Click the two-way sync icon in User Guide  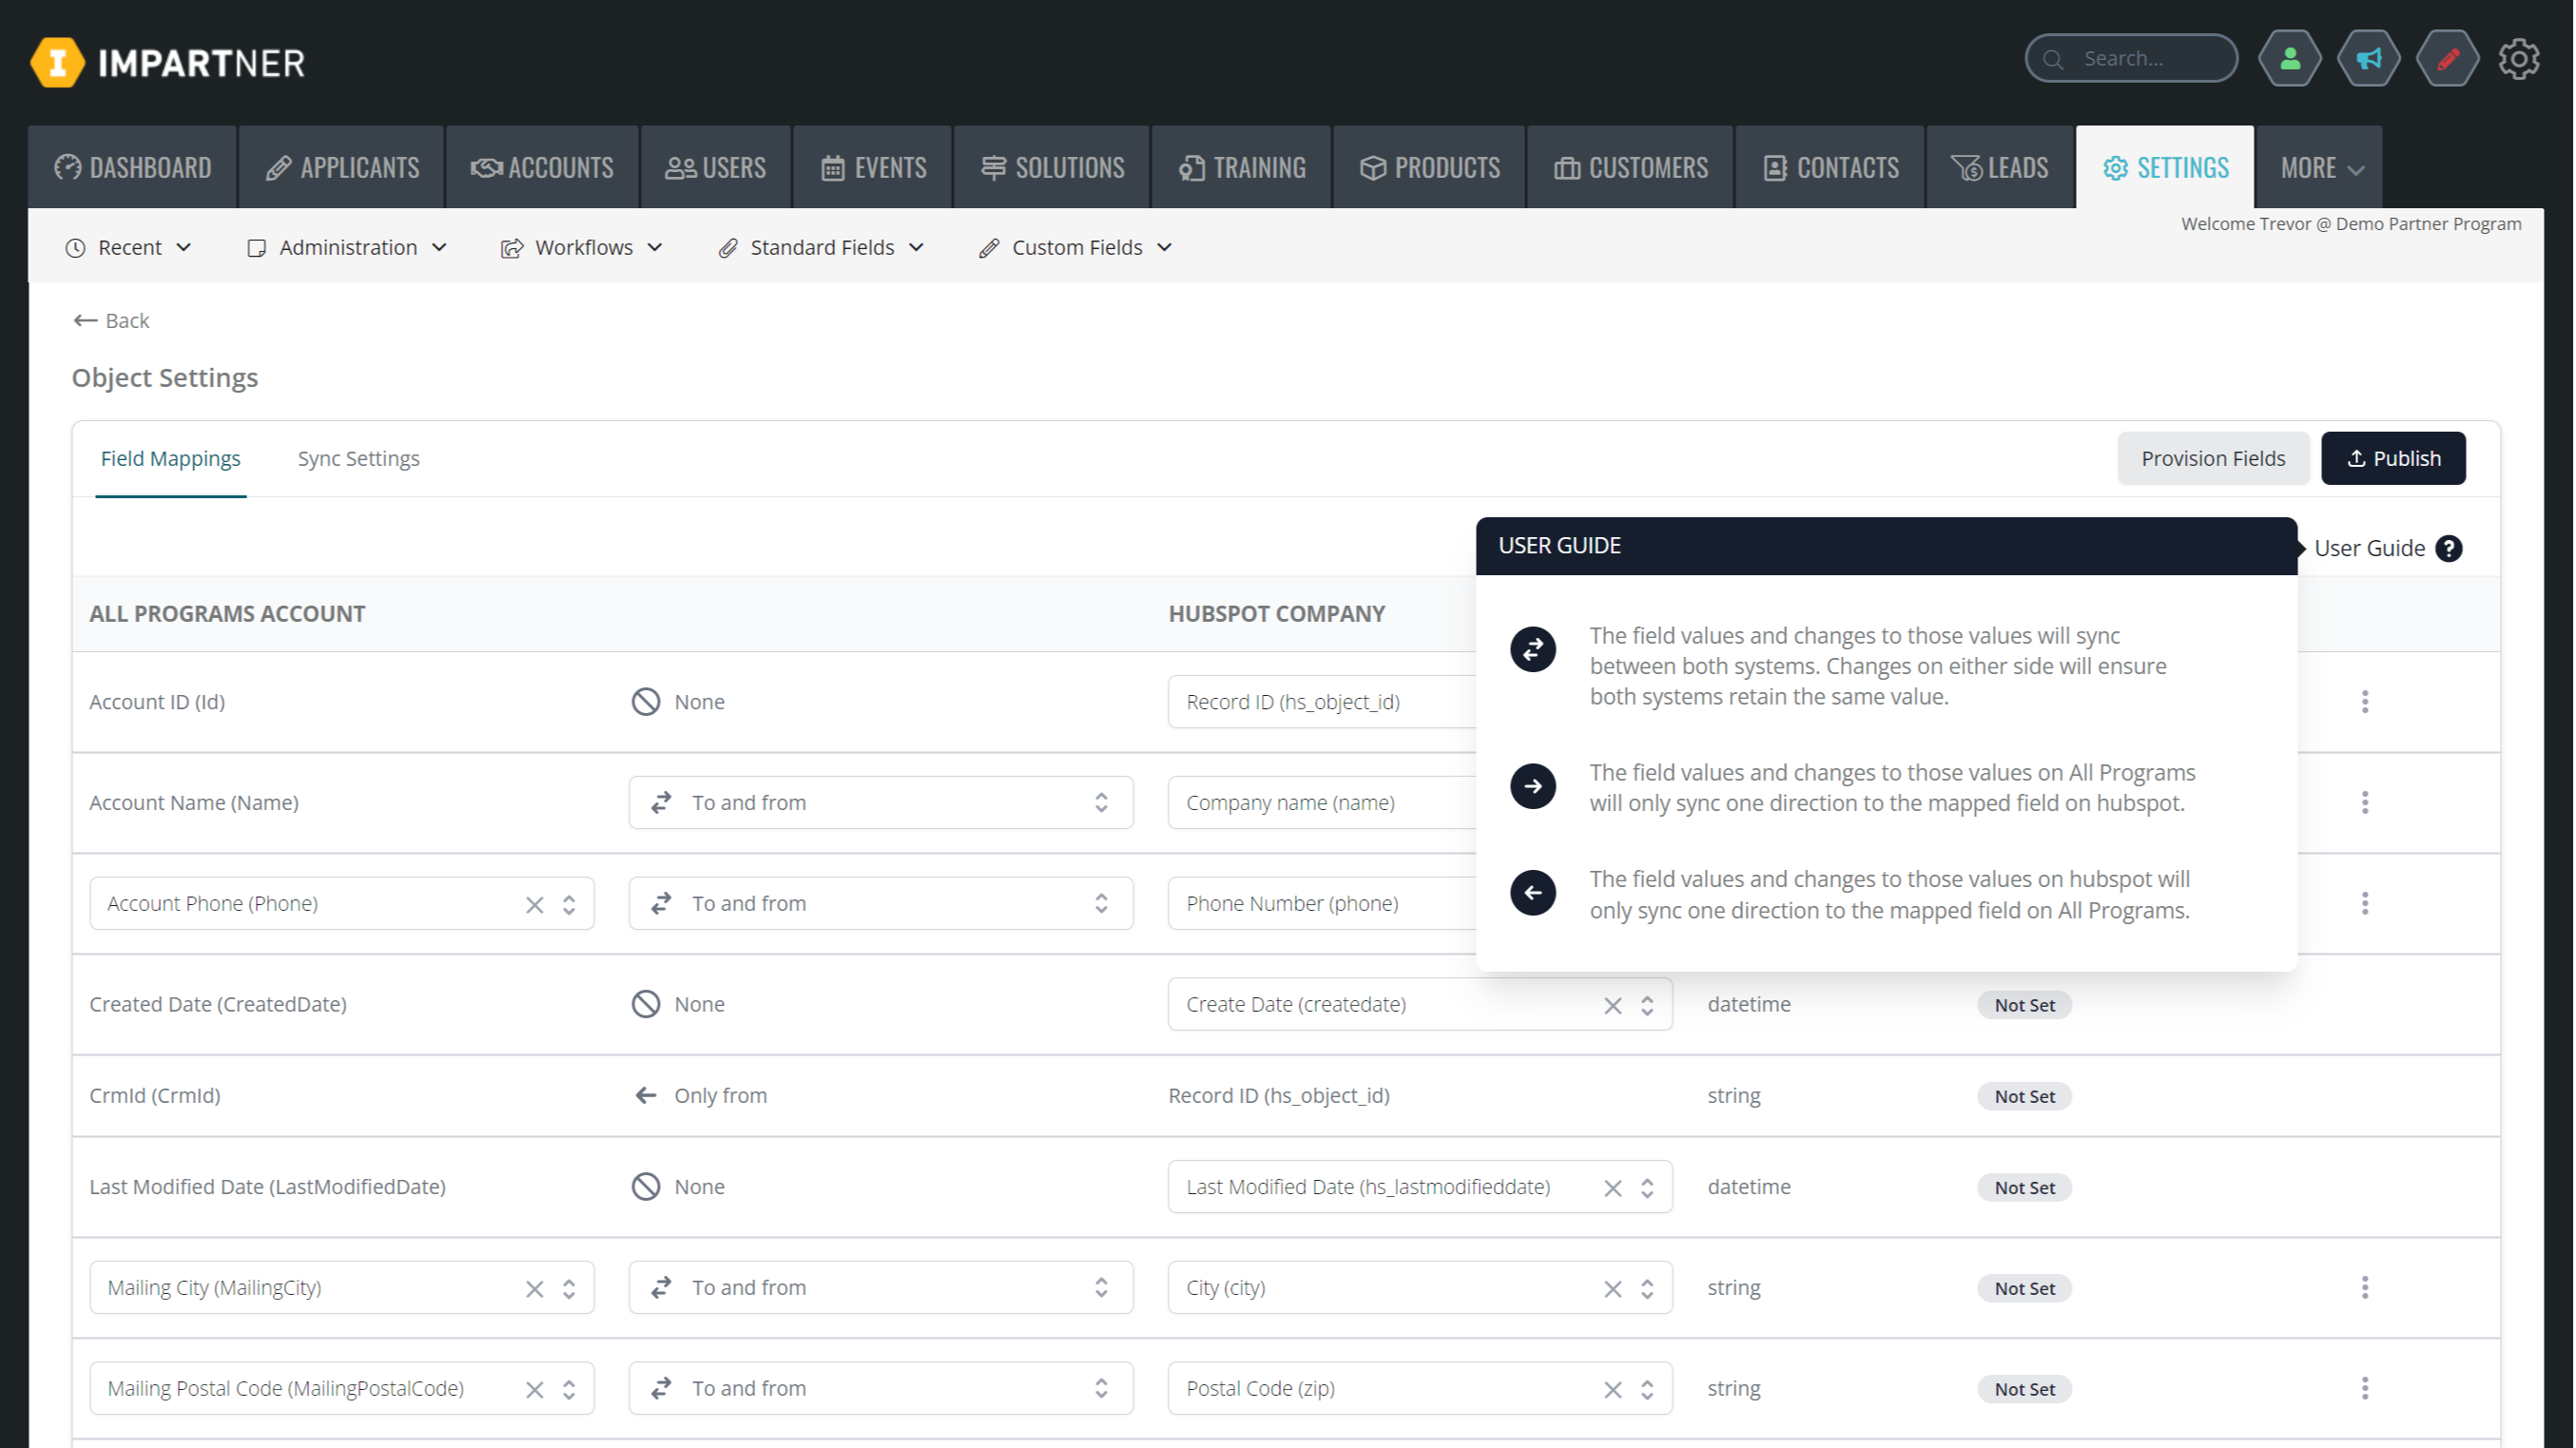coord(1533,650)
